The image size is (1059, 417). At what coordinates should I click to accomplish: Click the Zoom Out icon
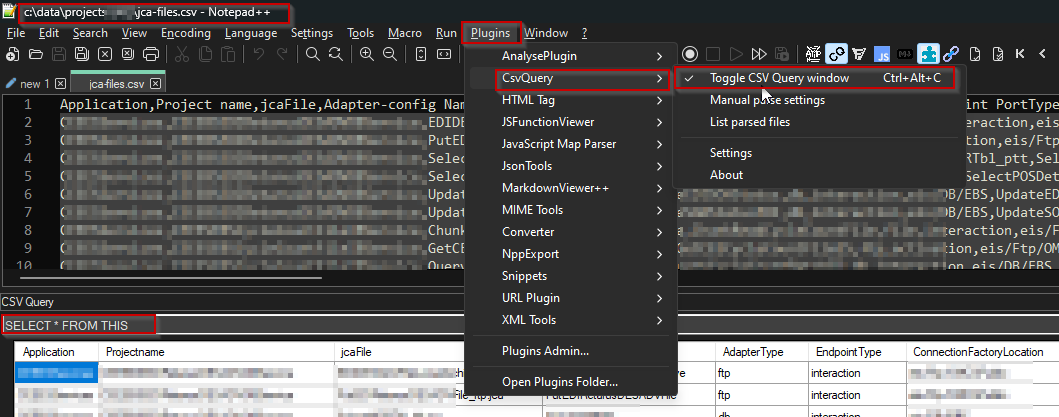[389, 54]
